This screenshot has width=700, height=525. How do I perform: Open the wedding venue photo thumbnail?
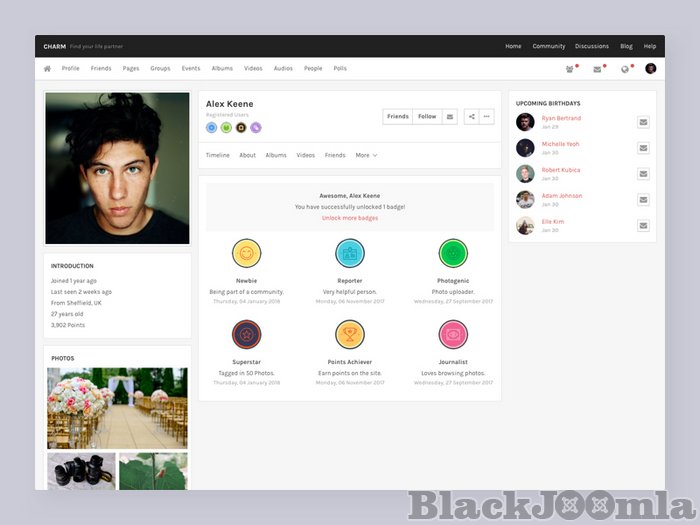point(117,408)
